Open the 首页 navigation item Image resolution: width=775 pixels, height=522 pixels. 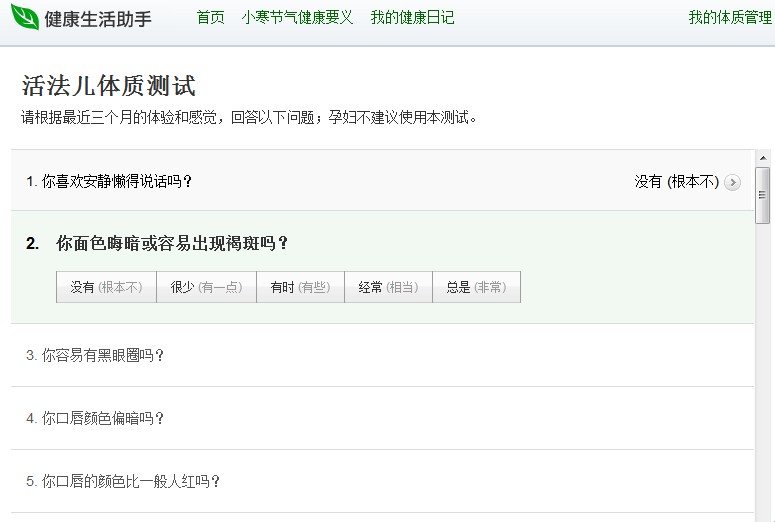tap(211, 17)
